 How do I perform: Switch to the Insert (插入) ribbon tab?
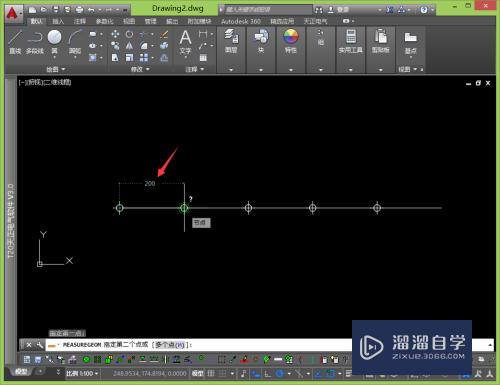[58, 21]
